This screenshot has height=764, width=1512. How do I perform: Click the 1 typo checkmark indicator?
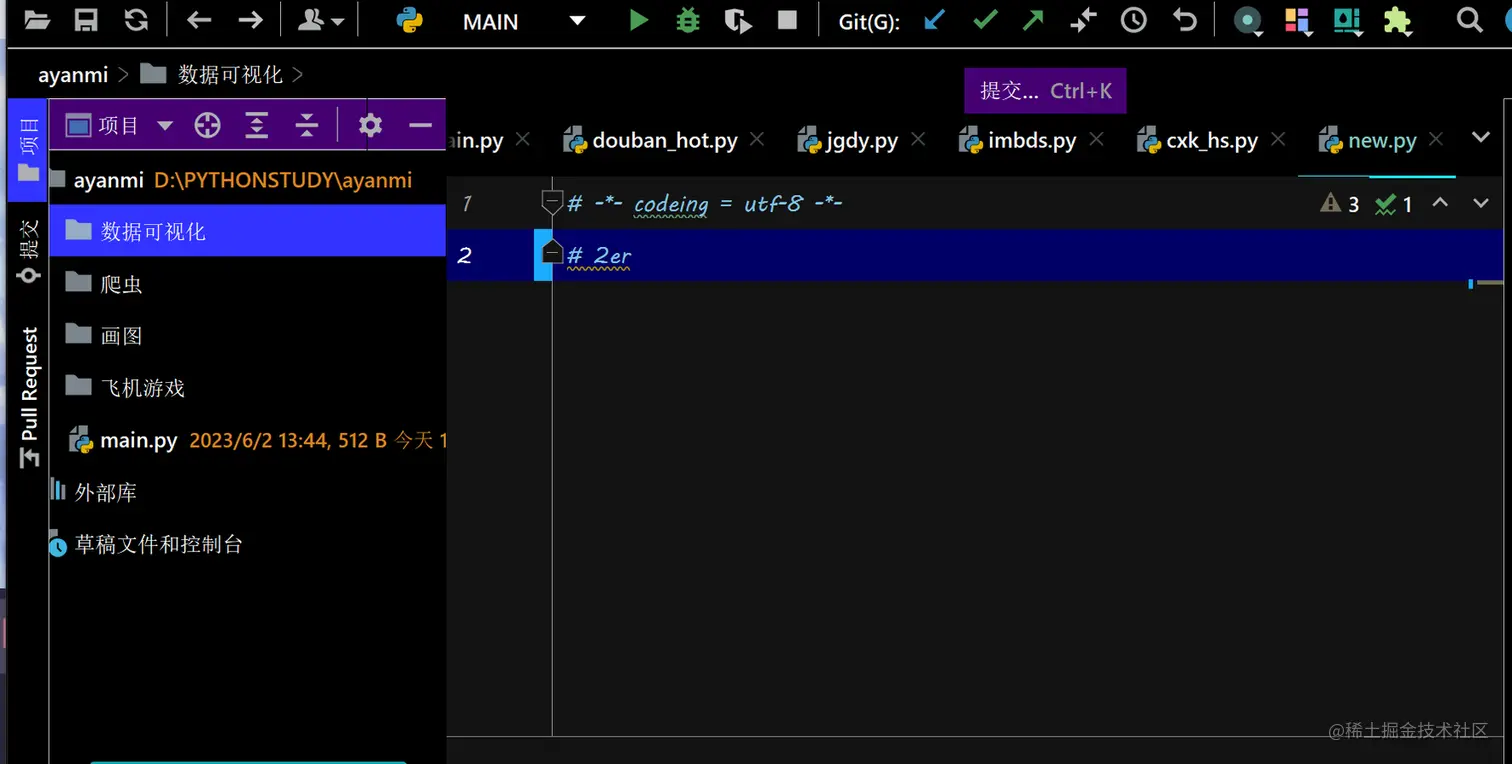[1394, 204]
